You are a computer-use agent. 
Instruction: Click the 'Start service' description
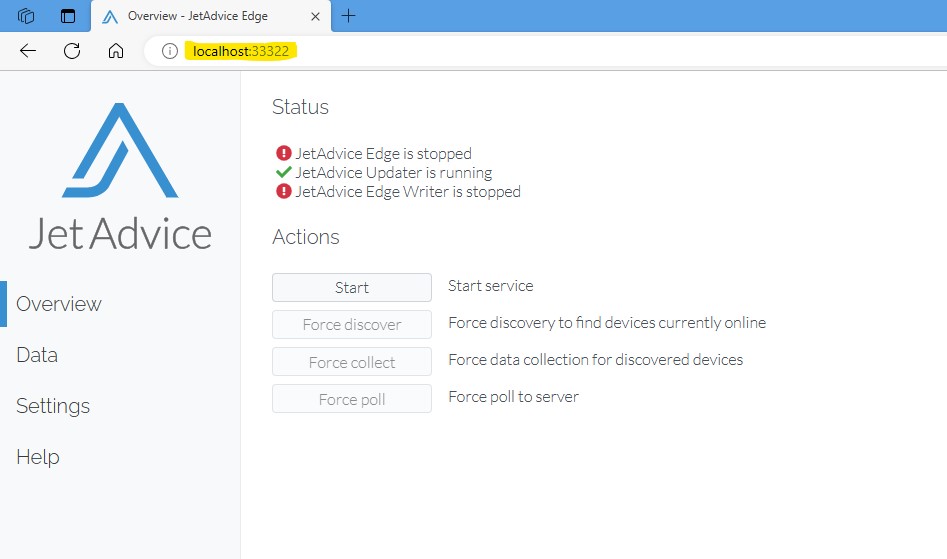pos(490,286)
